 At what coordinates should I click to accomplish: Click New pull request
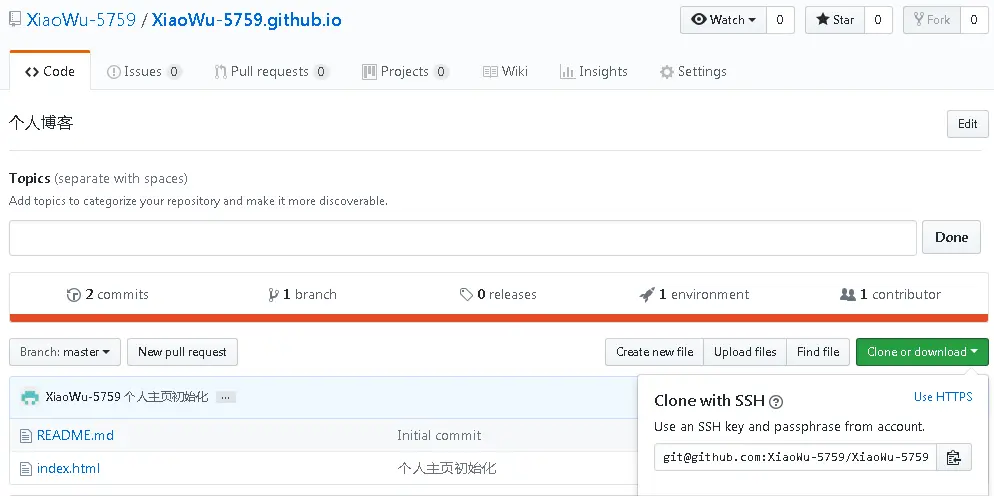pyautogui.click(x=183, y=352)
